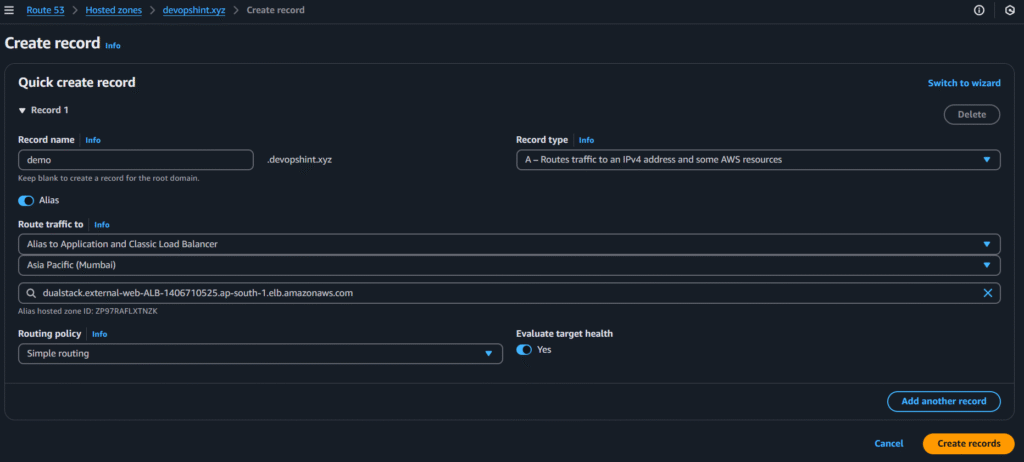Click the Cancel button
The width and height of the screenshot is (1024, 462).
889,444
